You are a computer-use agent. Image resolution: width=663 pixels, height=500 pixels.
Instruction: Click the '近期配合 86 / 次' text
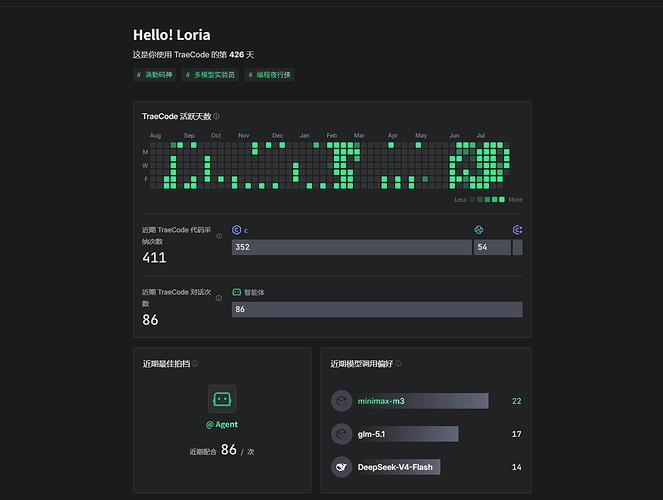[222, 450]
